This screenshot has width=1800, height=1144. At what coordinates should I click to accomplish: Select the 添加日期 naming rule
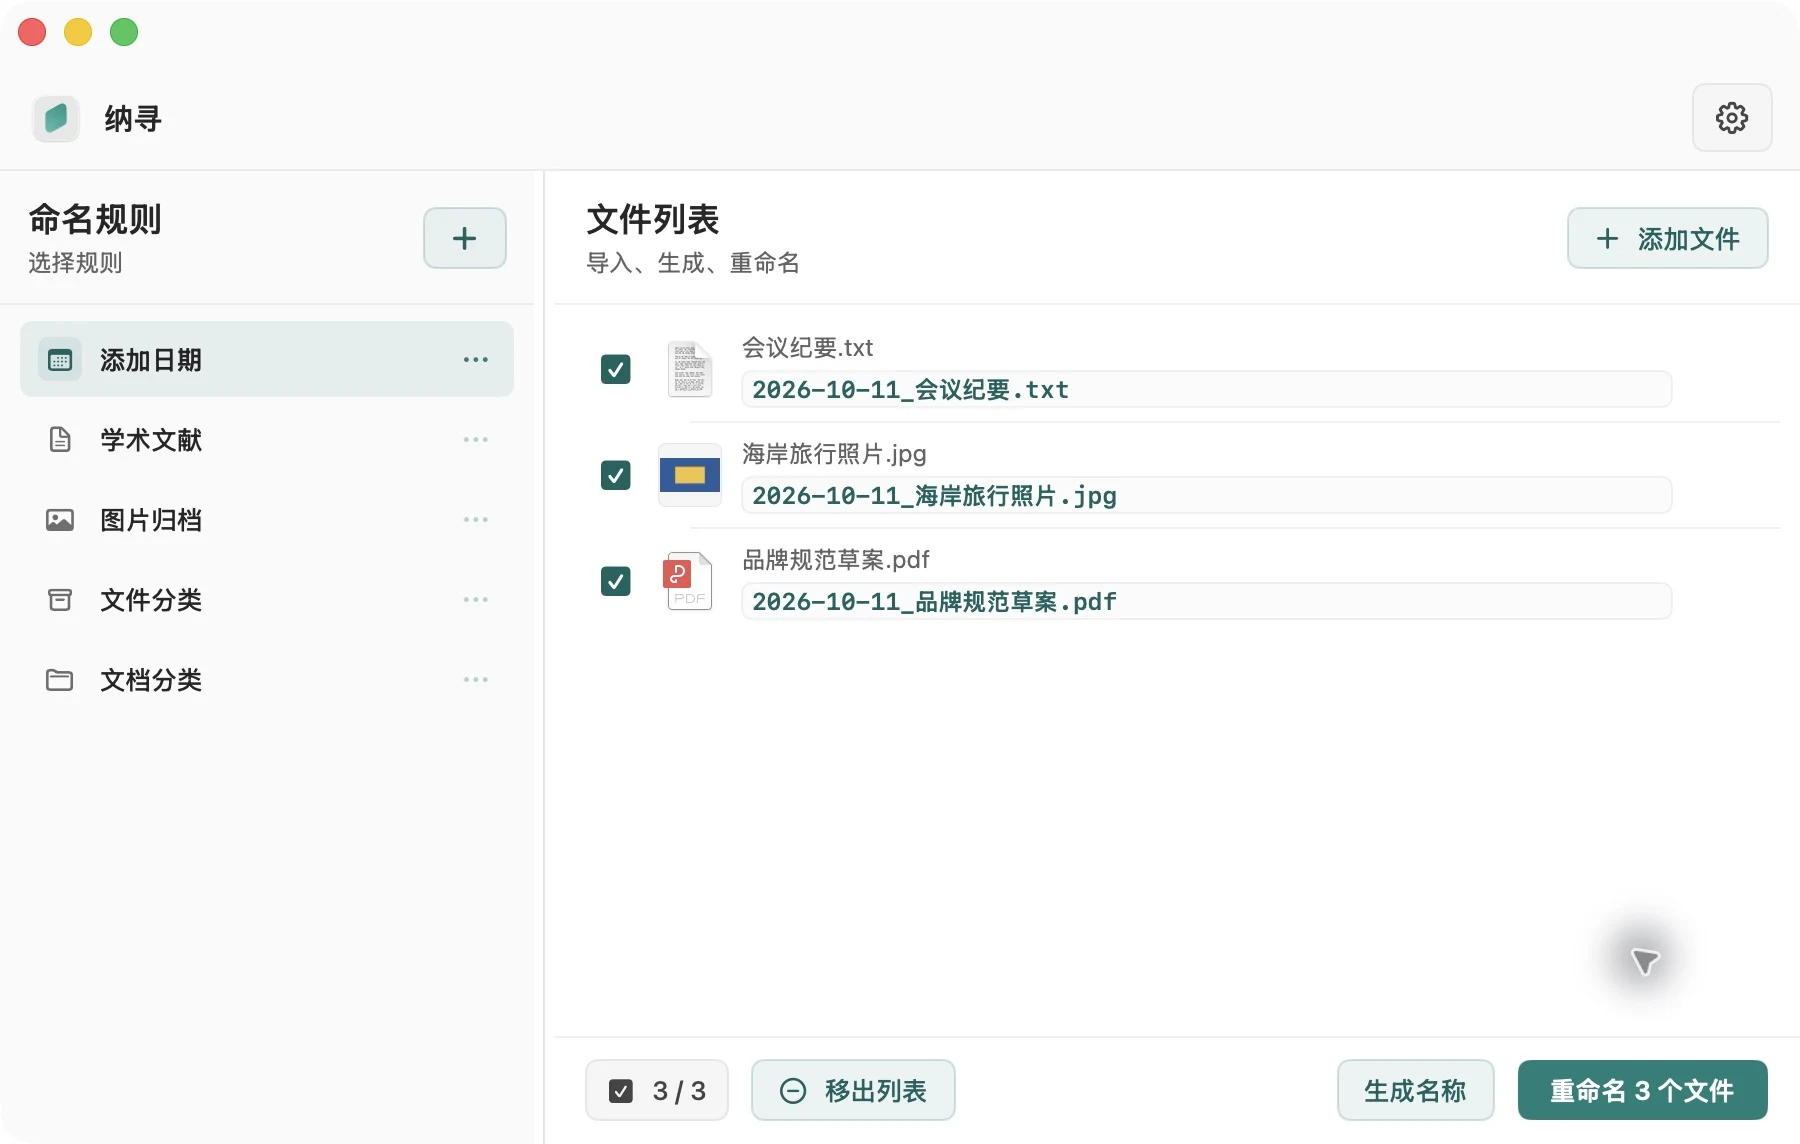click(x=267, y=360)
